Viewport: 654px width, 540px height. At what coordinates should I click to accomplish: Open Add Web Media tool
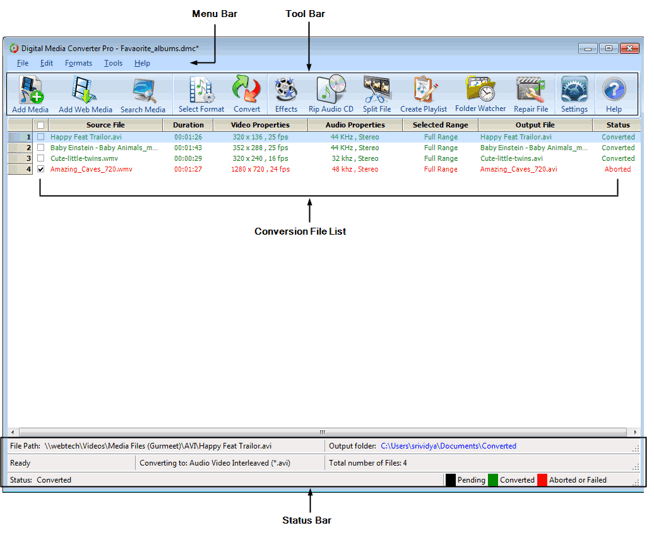(x=86, y=93)
